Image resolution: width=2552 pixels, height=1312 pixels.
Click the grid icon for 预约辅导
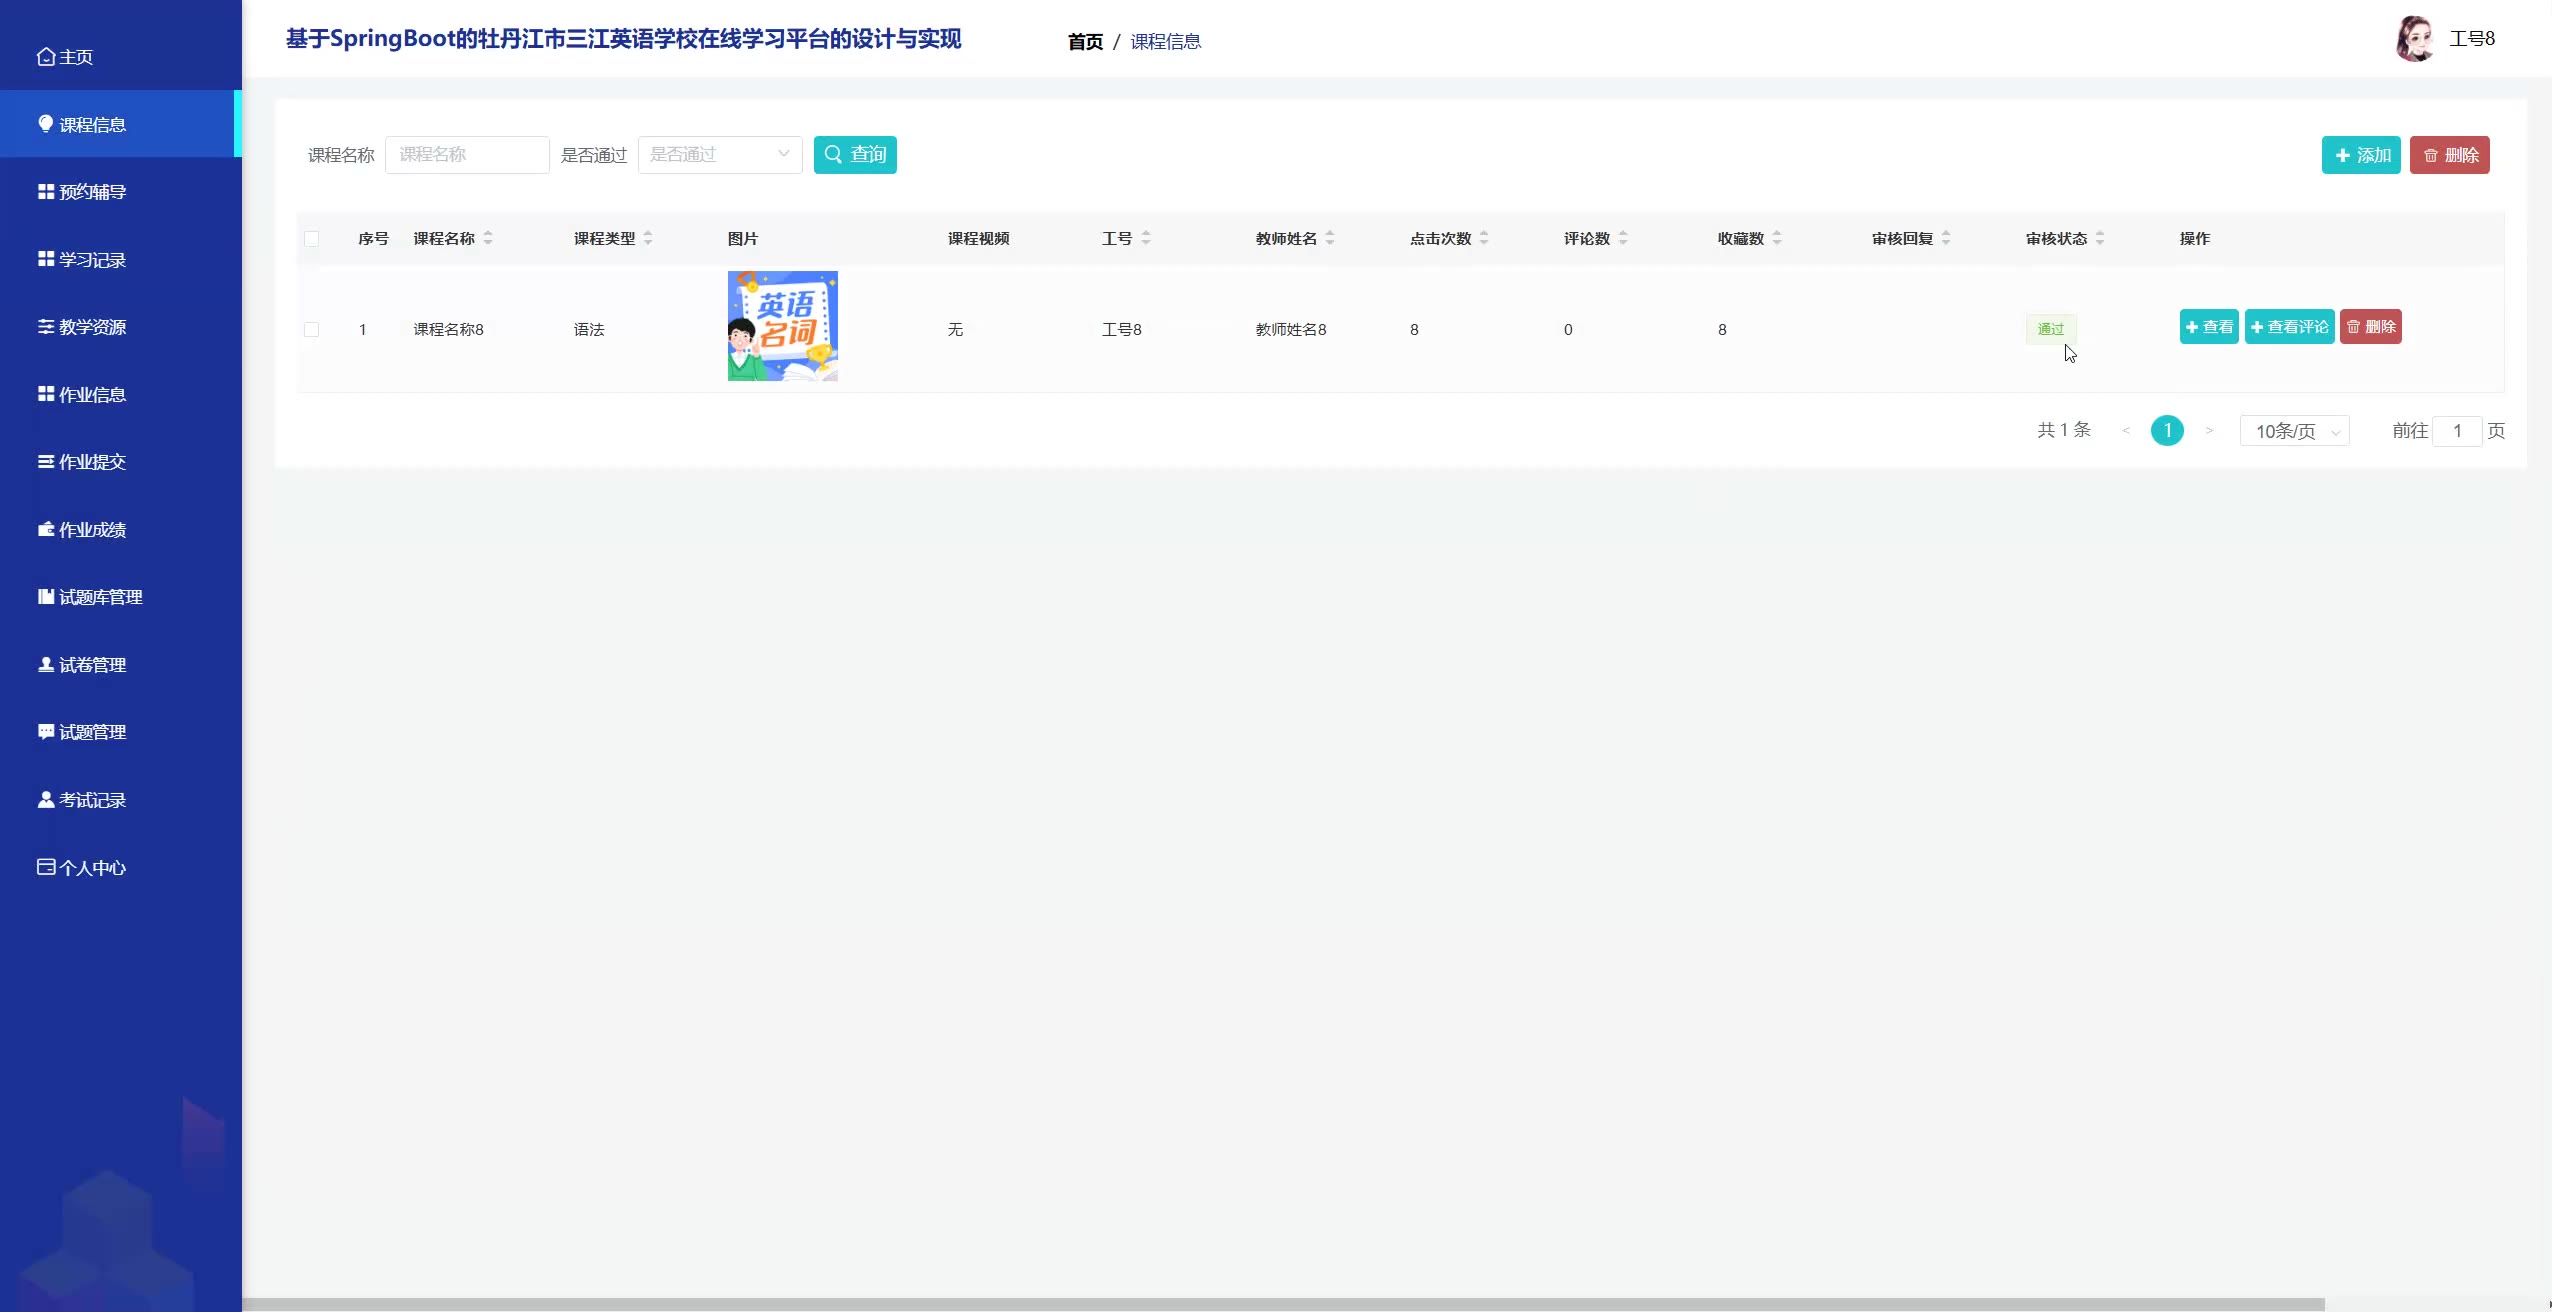pyautogui.click(x=46, y=192)
